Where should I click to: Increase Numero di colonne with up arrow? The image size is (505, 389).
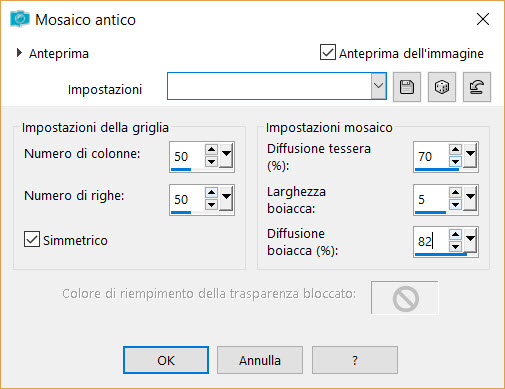211,149
